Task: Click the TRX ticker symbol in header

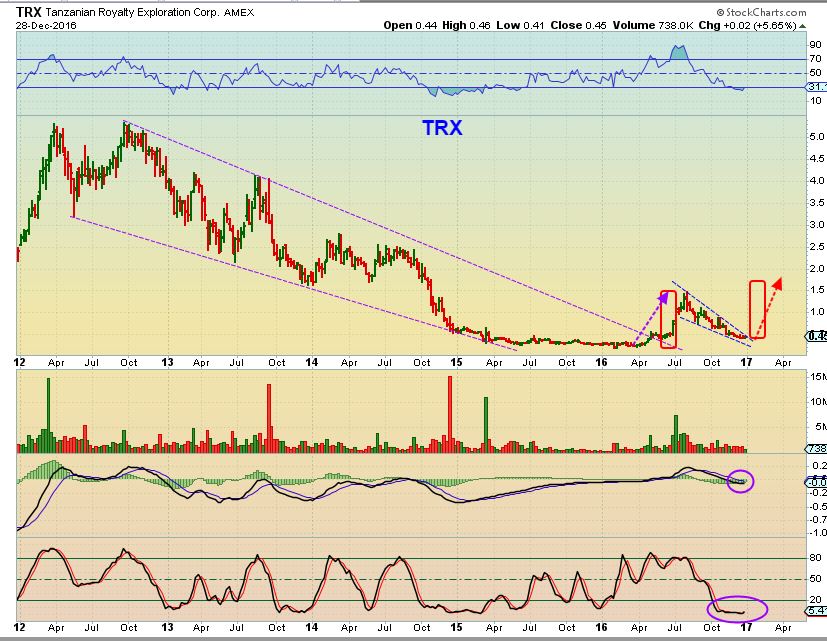Action: tap(28, 12)
